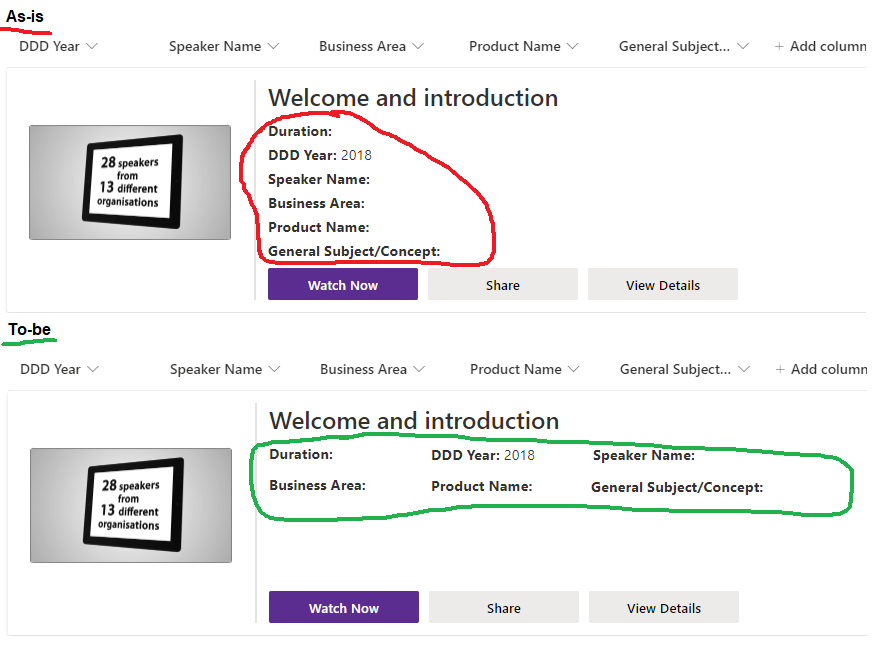
Task: Open View Details for the As-is item
Action: click(x=662, y=284)
